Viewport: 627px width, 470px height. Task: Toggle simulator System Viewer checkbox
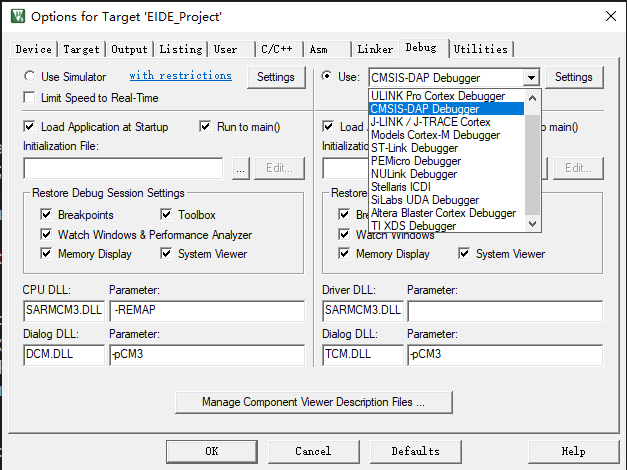[166, 253]
